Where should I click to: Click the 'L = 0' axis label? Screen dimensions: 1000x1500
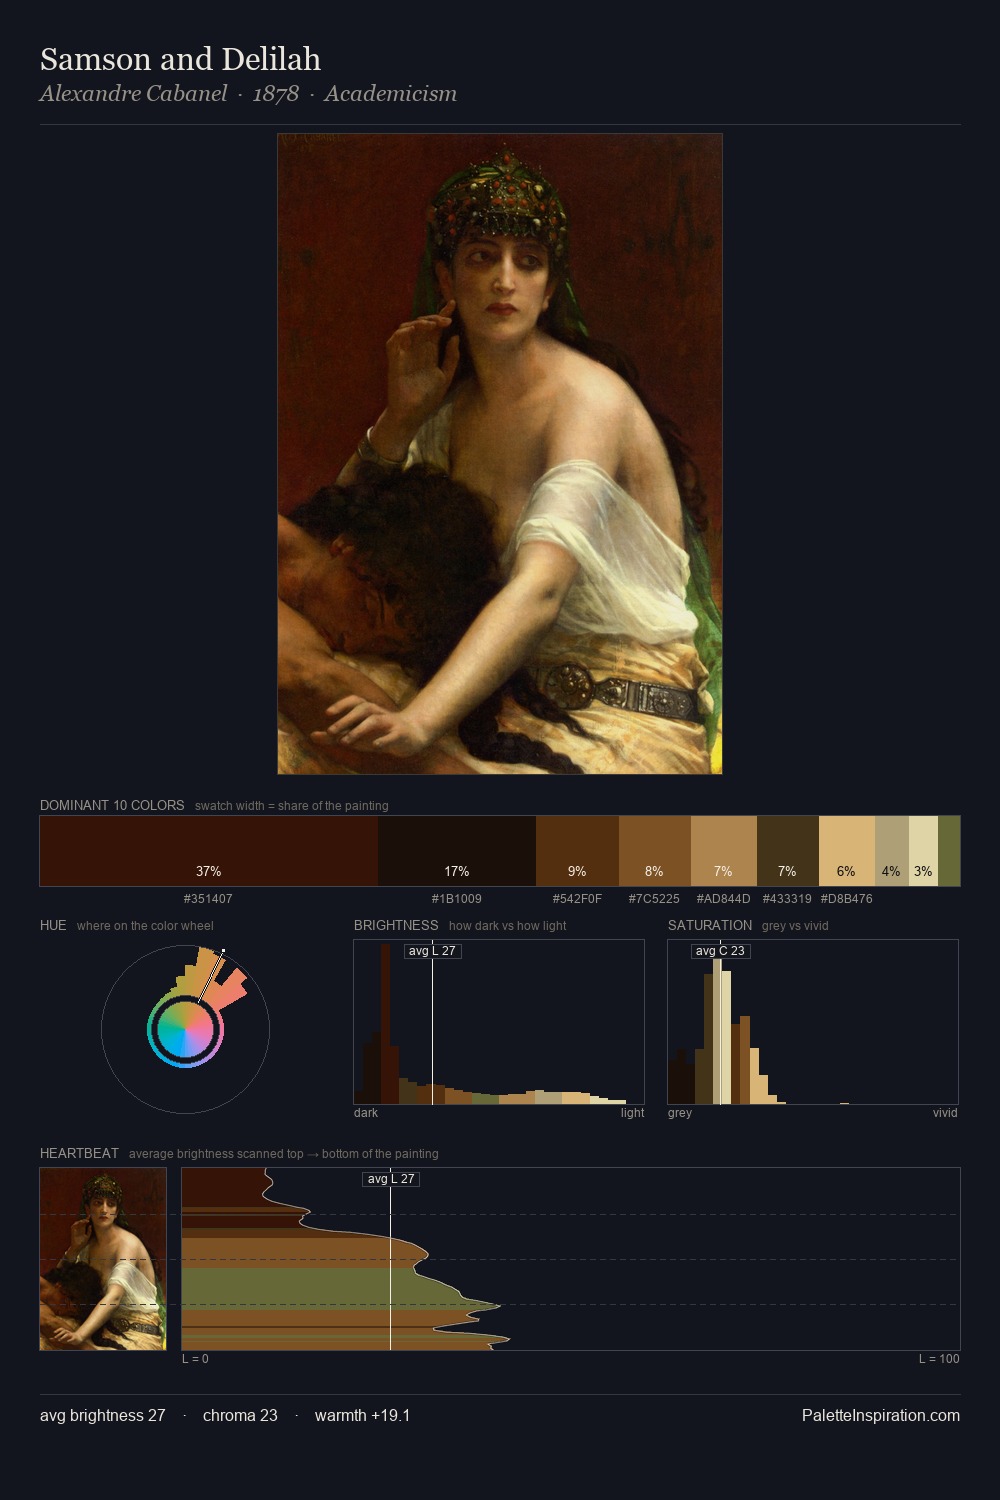tap(195, 1359)
